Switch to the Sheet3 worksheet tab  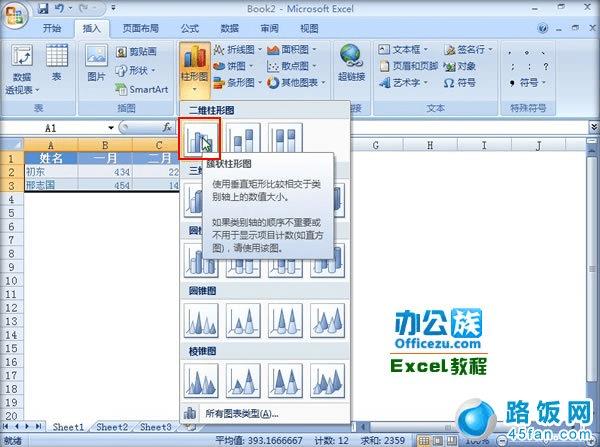click(155, 427)
